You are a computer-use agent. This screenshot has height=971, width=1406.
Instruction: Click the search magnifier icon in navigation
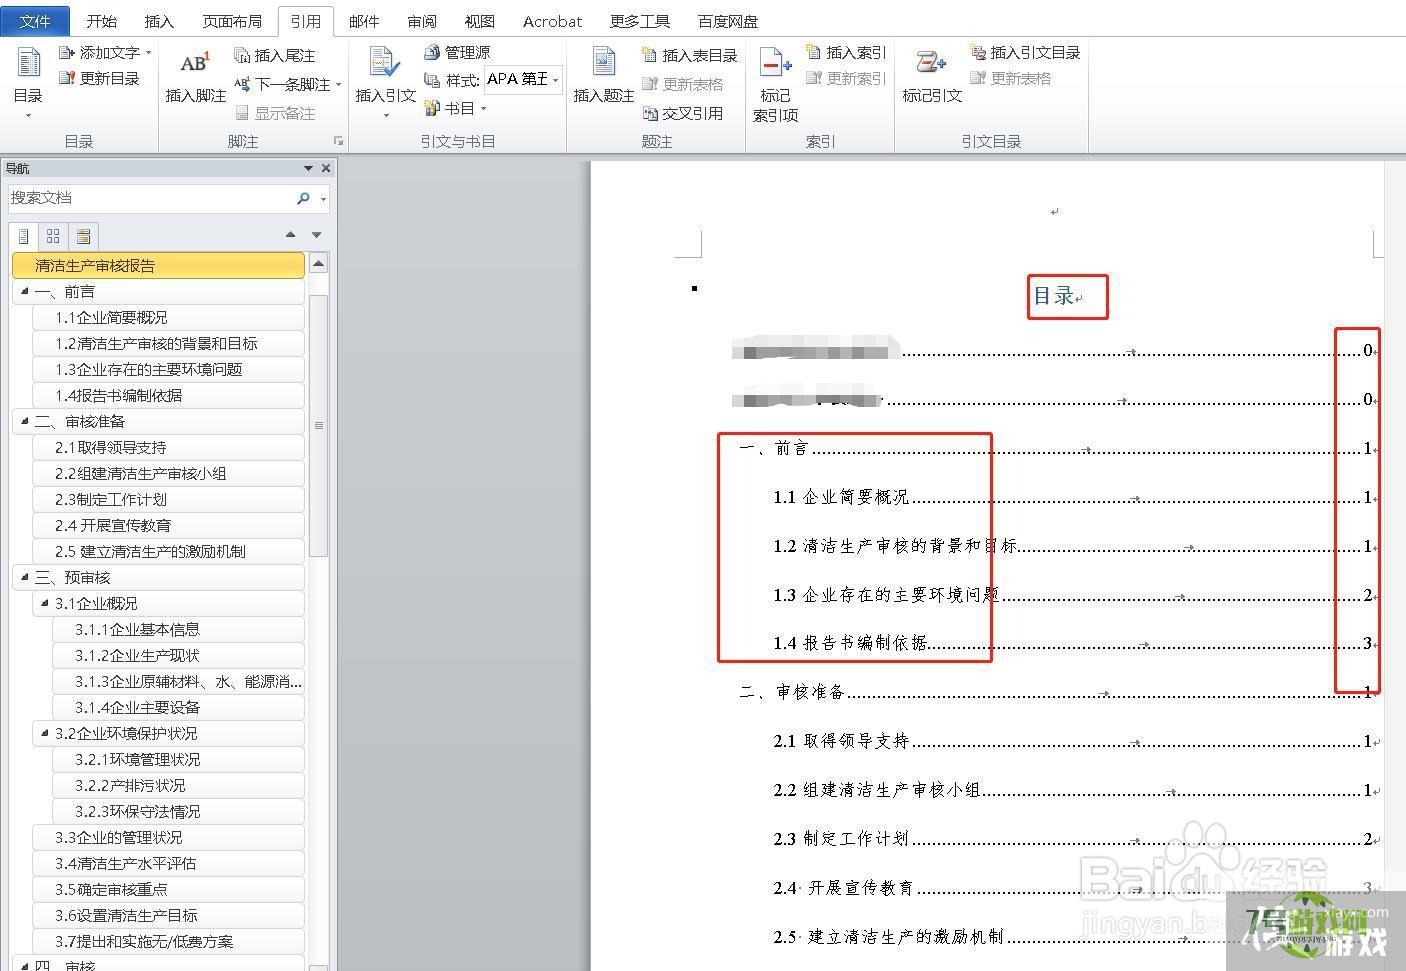coord(303,198)
